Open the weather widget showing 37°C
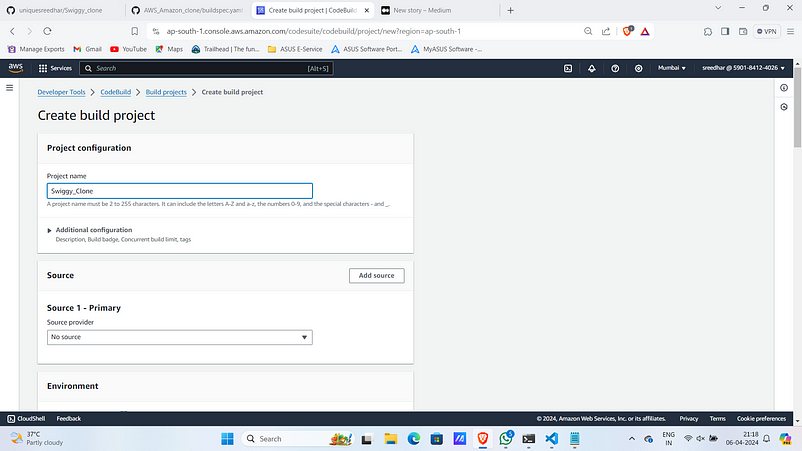802x451 pixels. (x=37, y=438)
